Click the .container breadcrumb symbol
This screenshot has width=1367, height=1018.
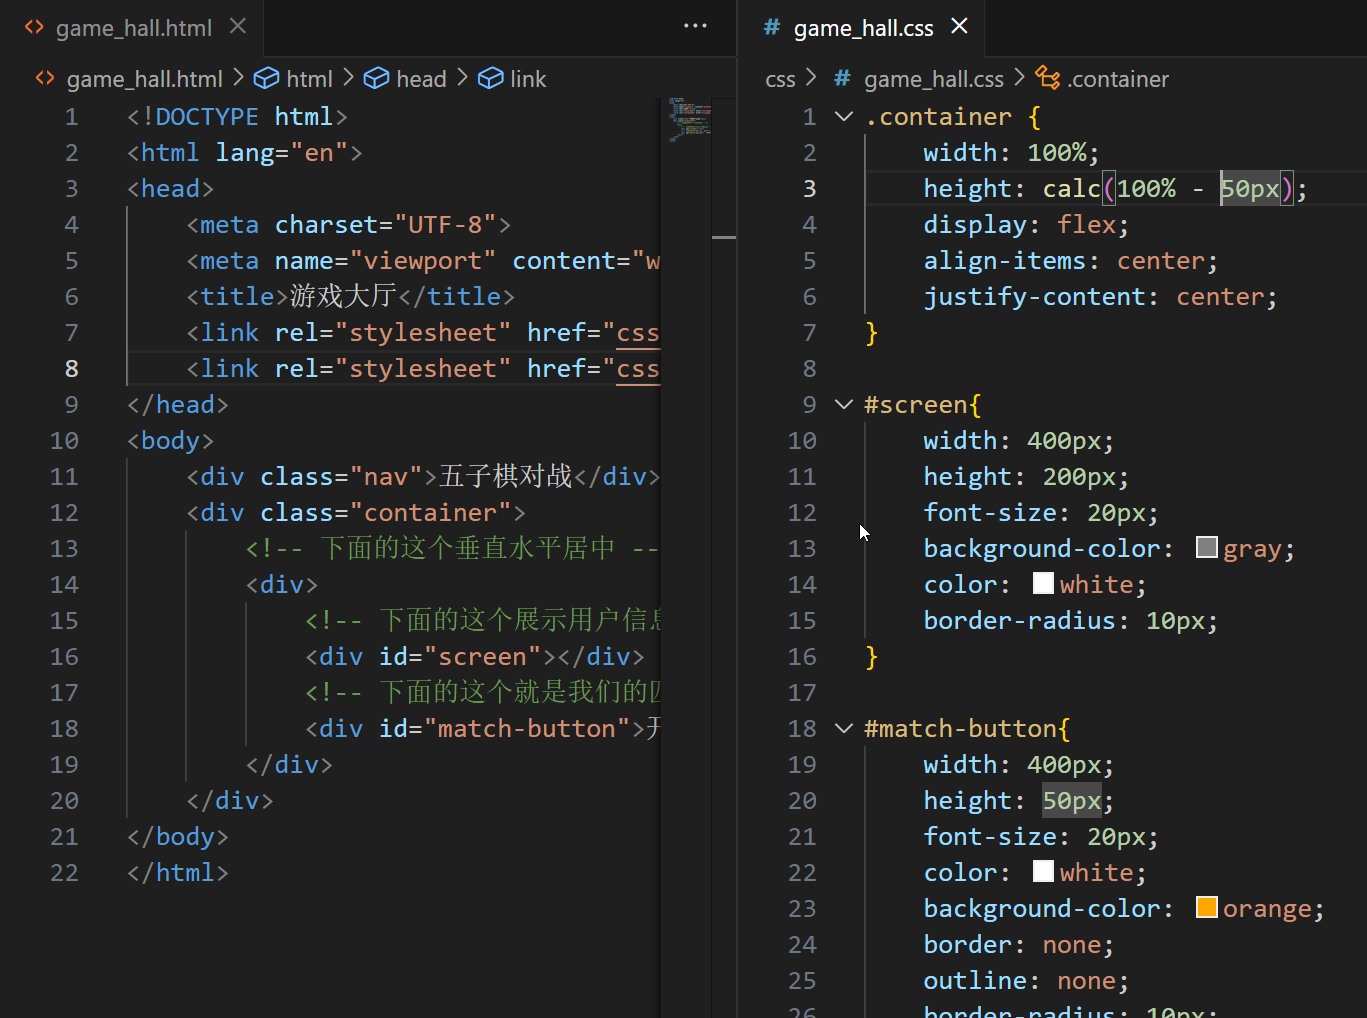1117,79
